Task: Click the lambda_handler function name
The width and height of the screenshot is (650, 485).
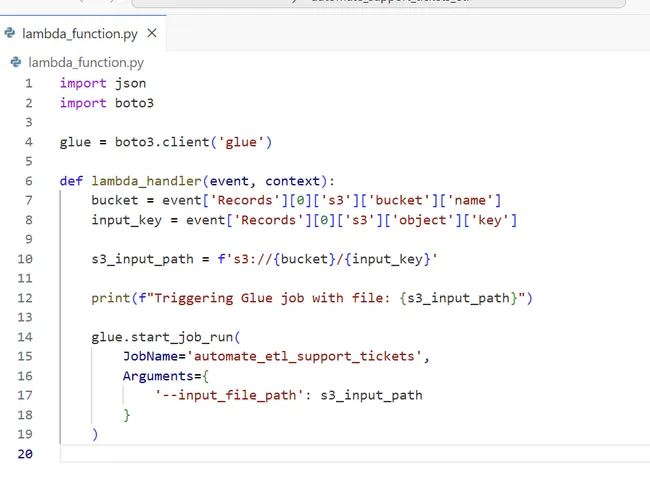Action: coord(146,181)
